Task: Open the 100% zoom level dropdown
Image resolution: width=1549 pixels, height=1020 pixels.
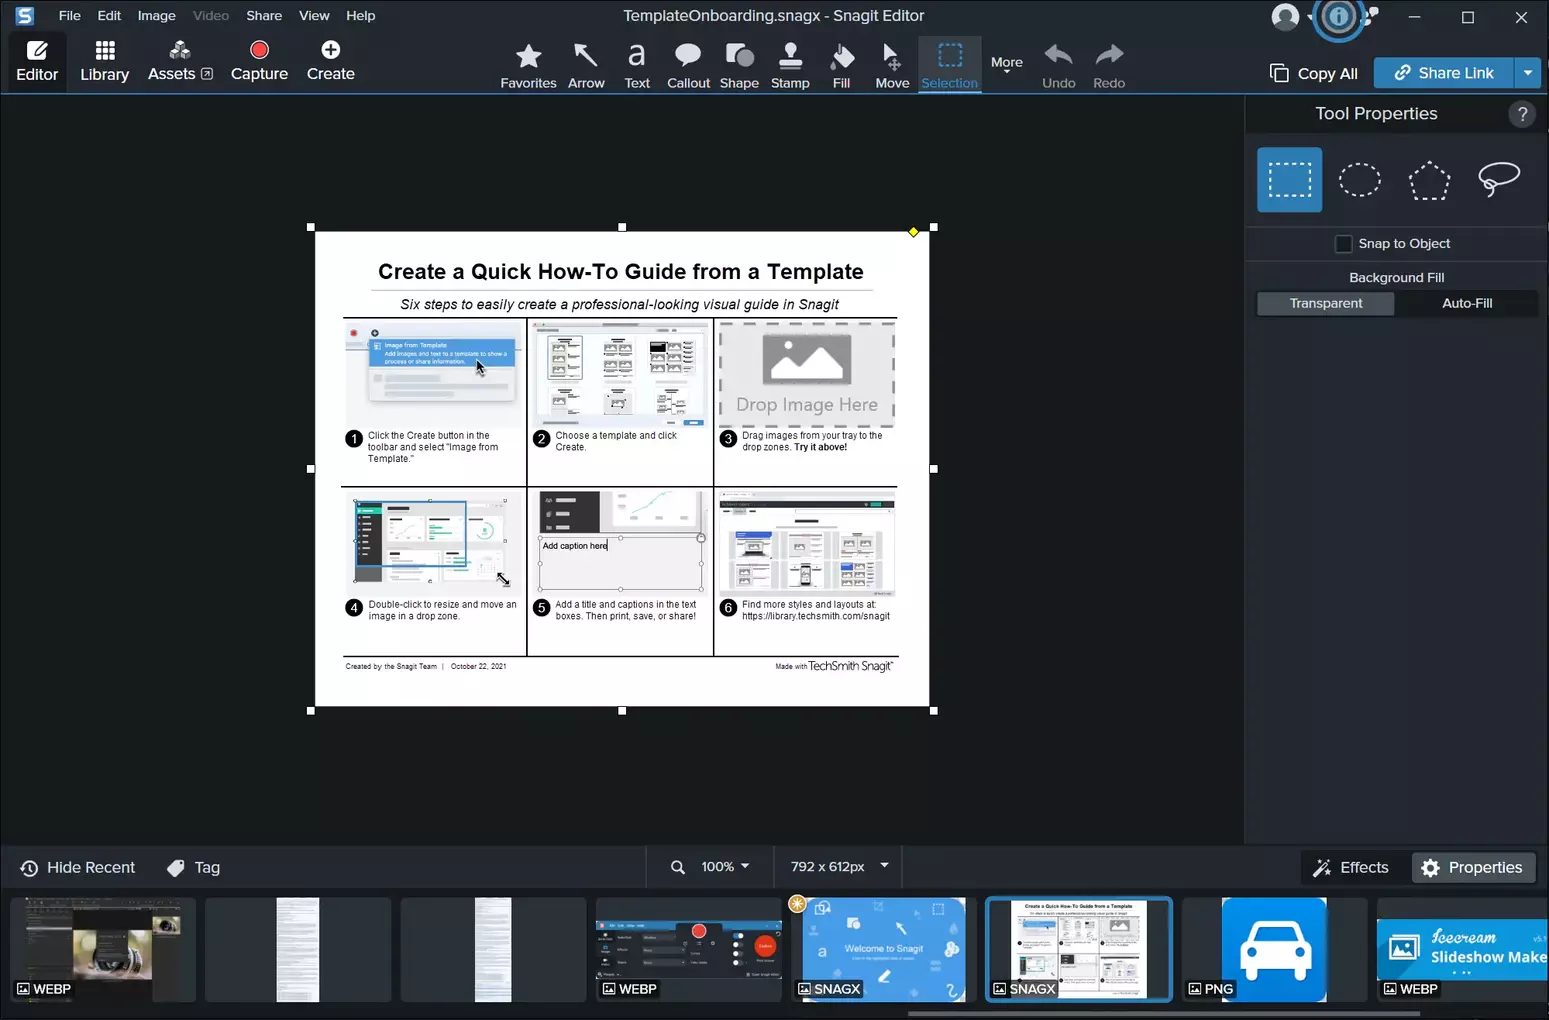Action: click(x=725, y=867)
